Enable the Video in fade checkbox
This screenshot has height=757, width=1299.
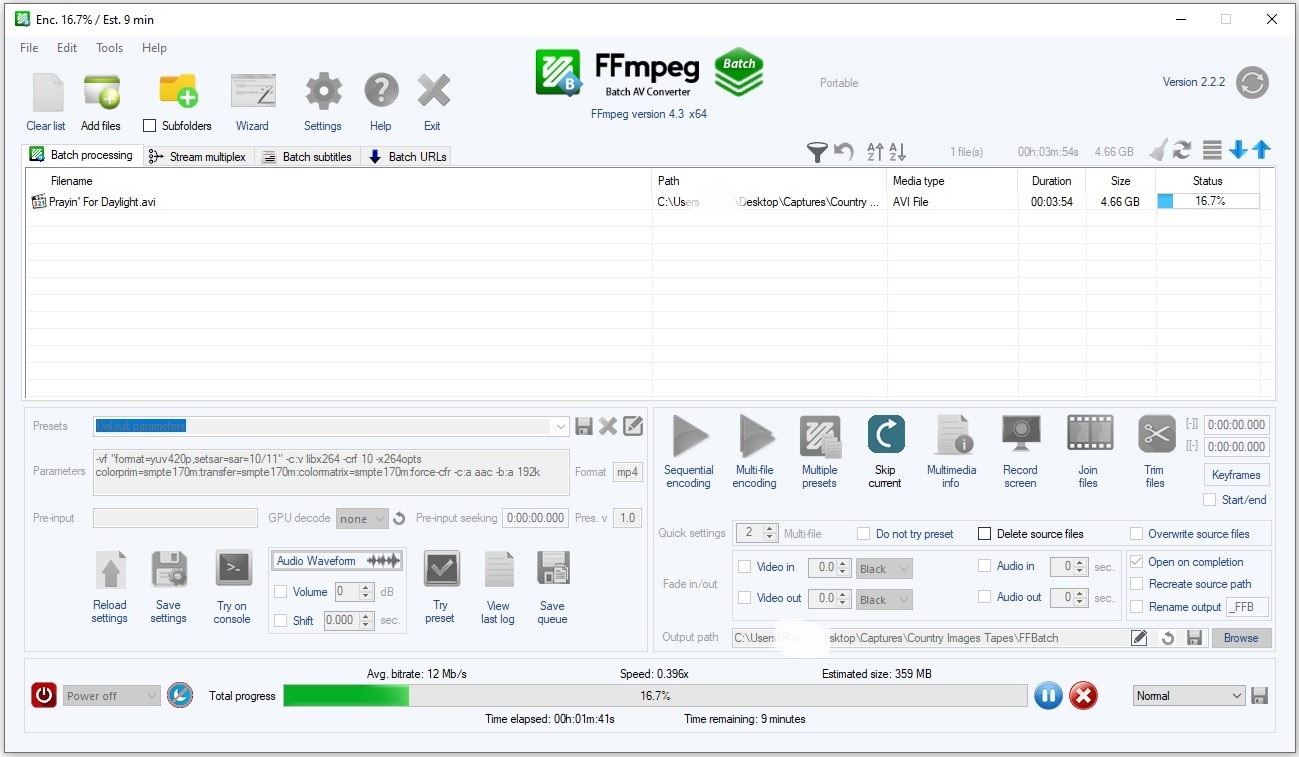tap(744, 567)
